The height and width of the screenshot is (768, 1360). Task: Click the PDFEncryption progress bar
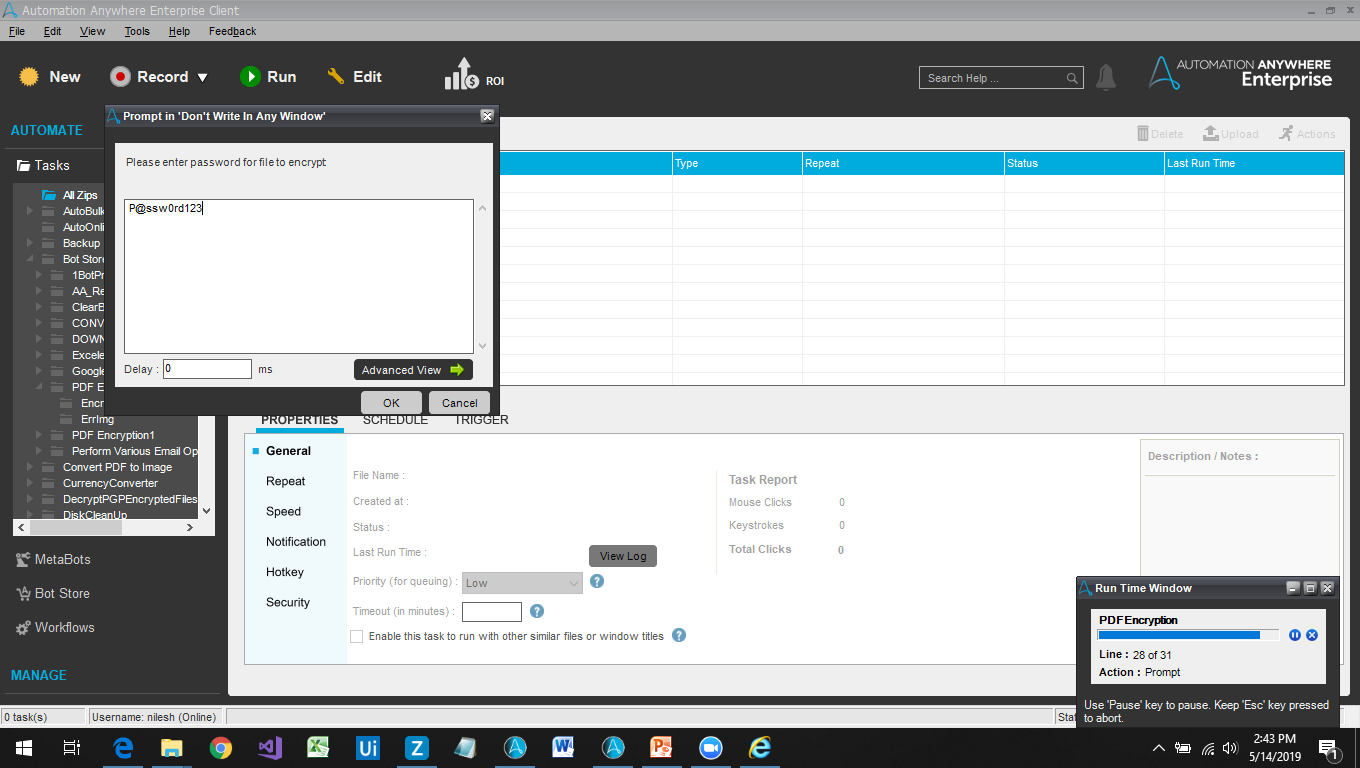click(1188, 635)
